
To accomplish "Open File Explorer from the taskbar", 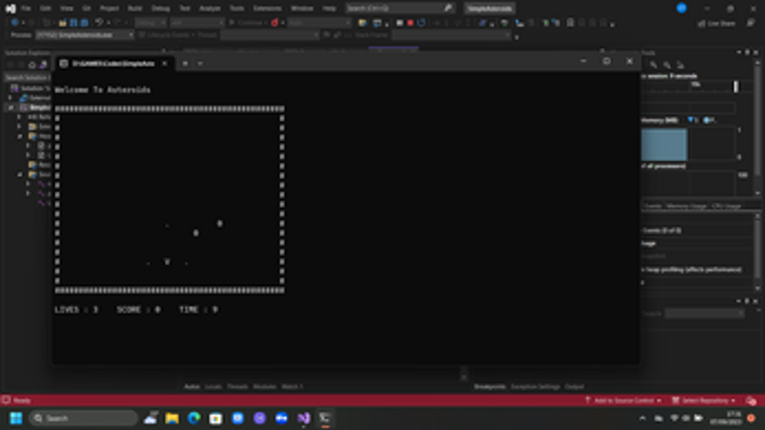I will coord(172,418).
